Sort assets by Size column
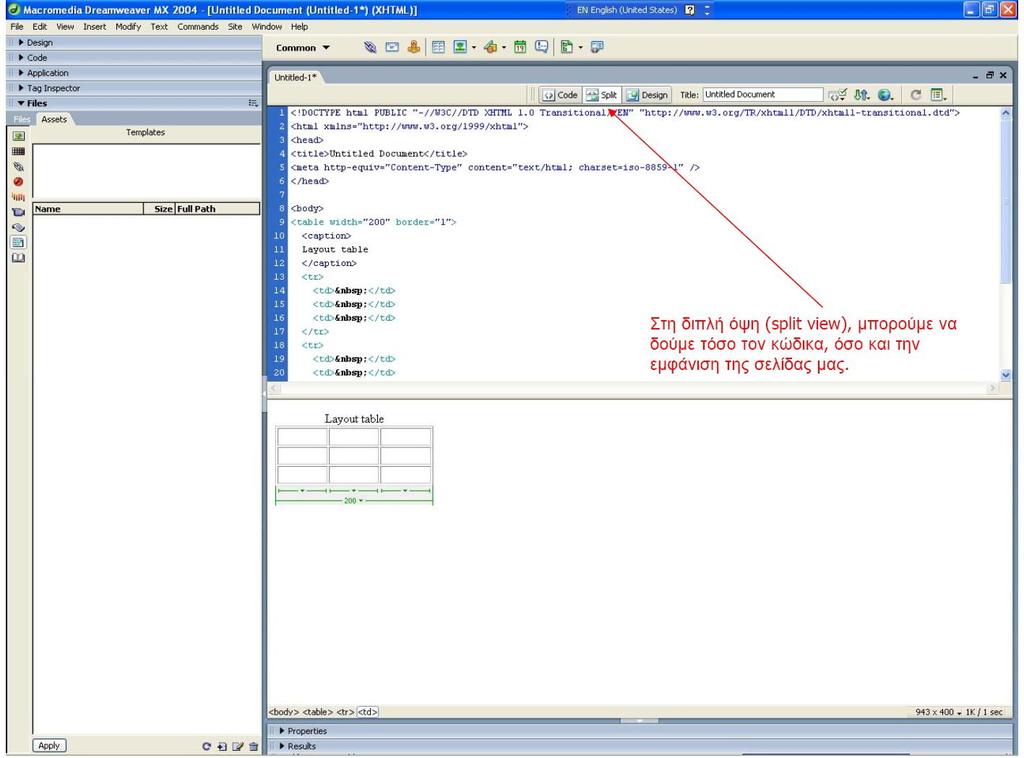This screenshot has height=758, width=1024. pos(159,209)
